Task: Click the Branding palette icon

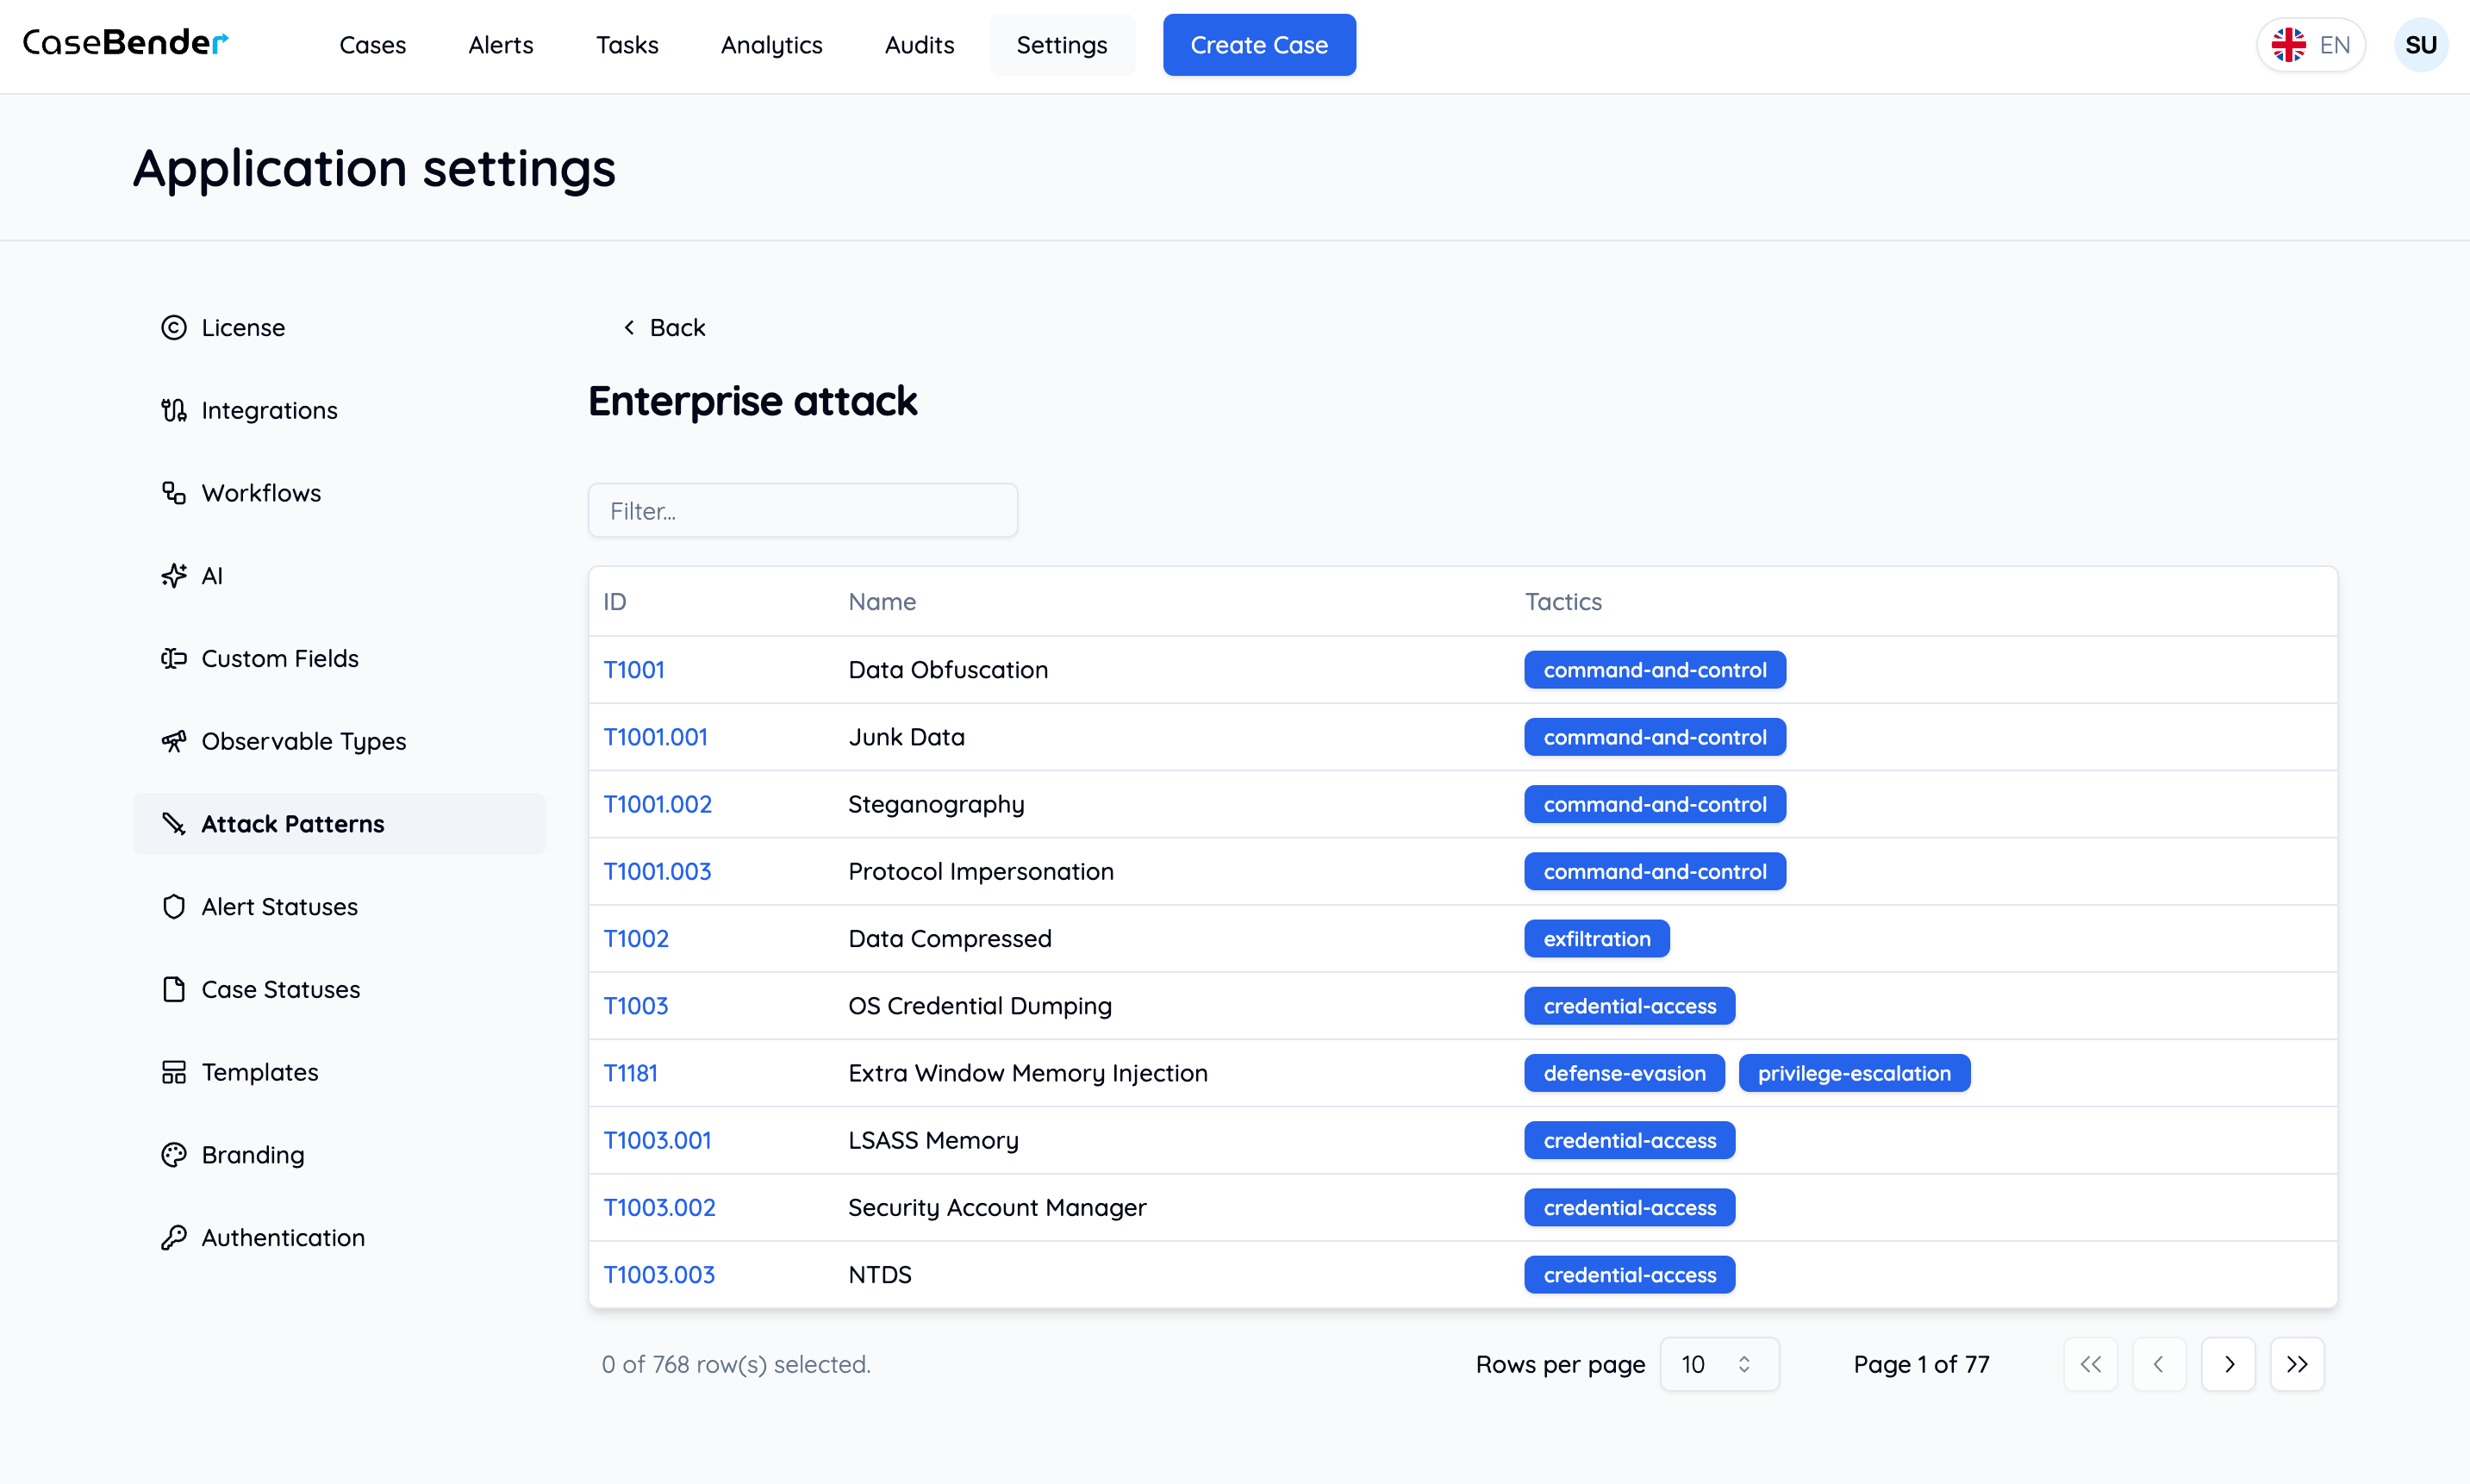Action: [x=174, y=1155]
